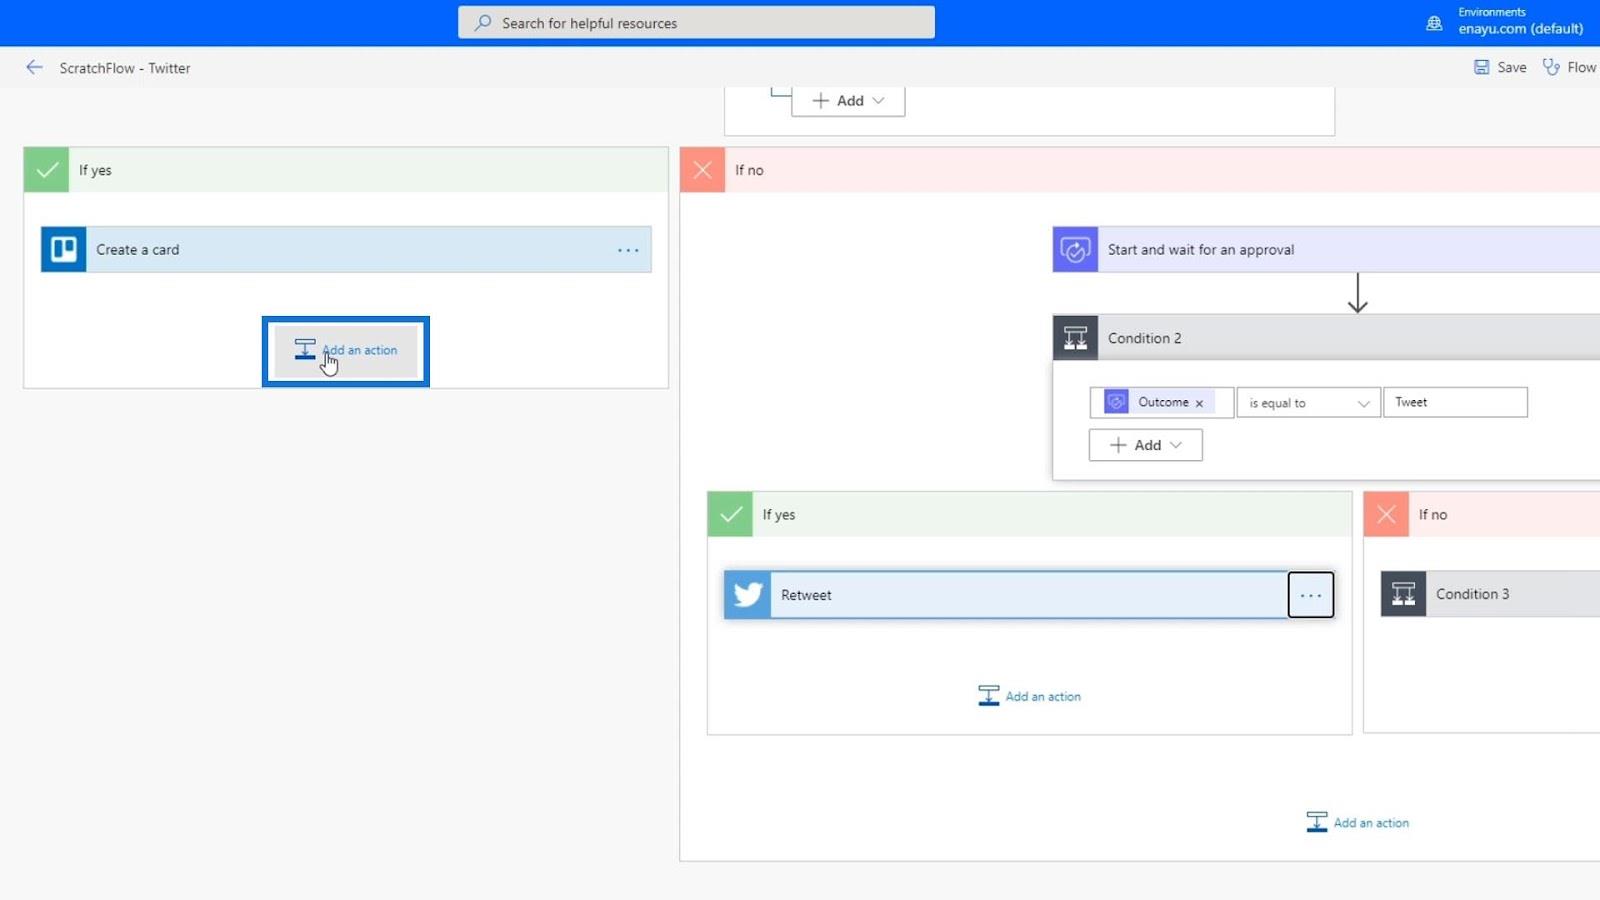
Task: Open the Flow checker stethoscope icon
Action: click(x=1551, y=67)
